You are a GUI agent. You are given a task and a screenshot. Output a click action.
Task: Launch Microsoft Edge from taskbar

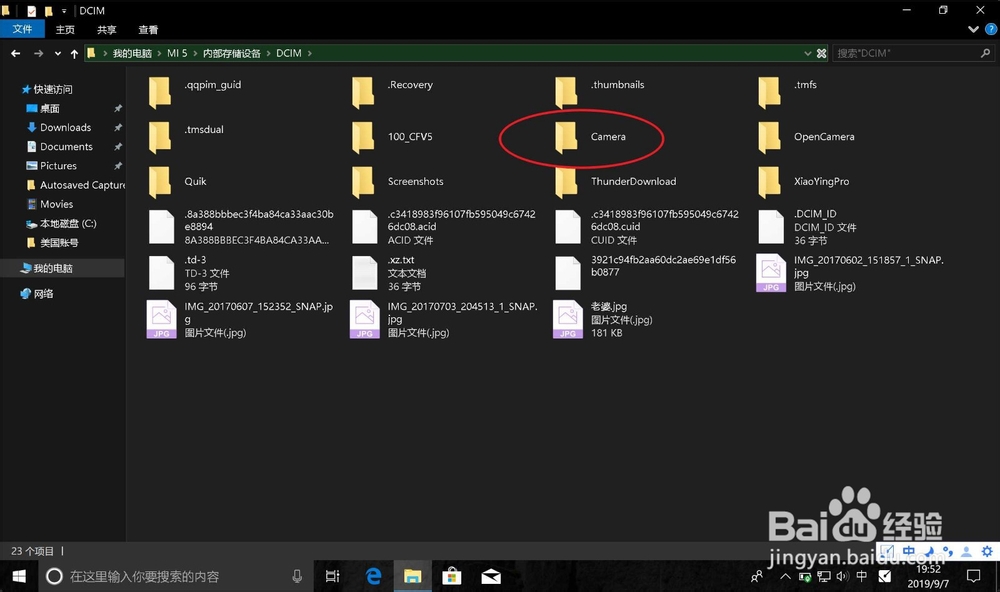pos(373,577)
